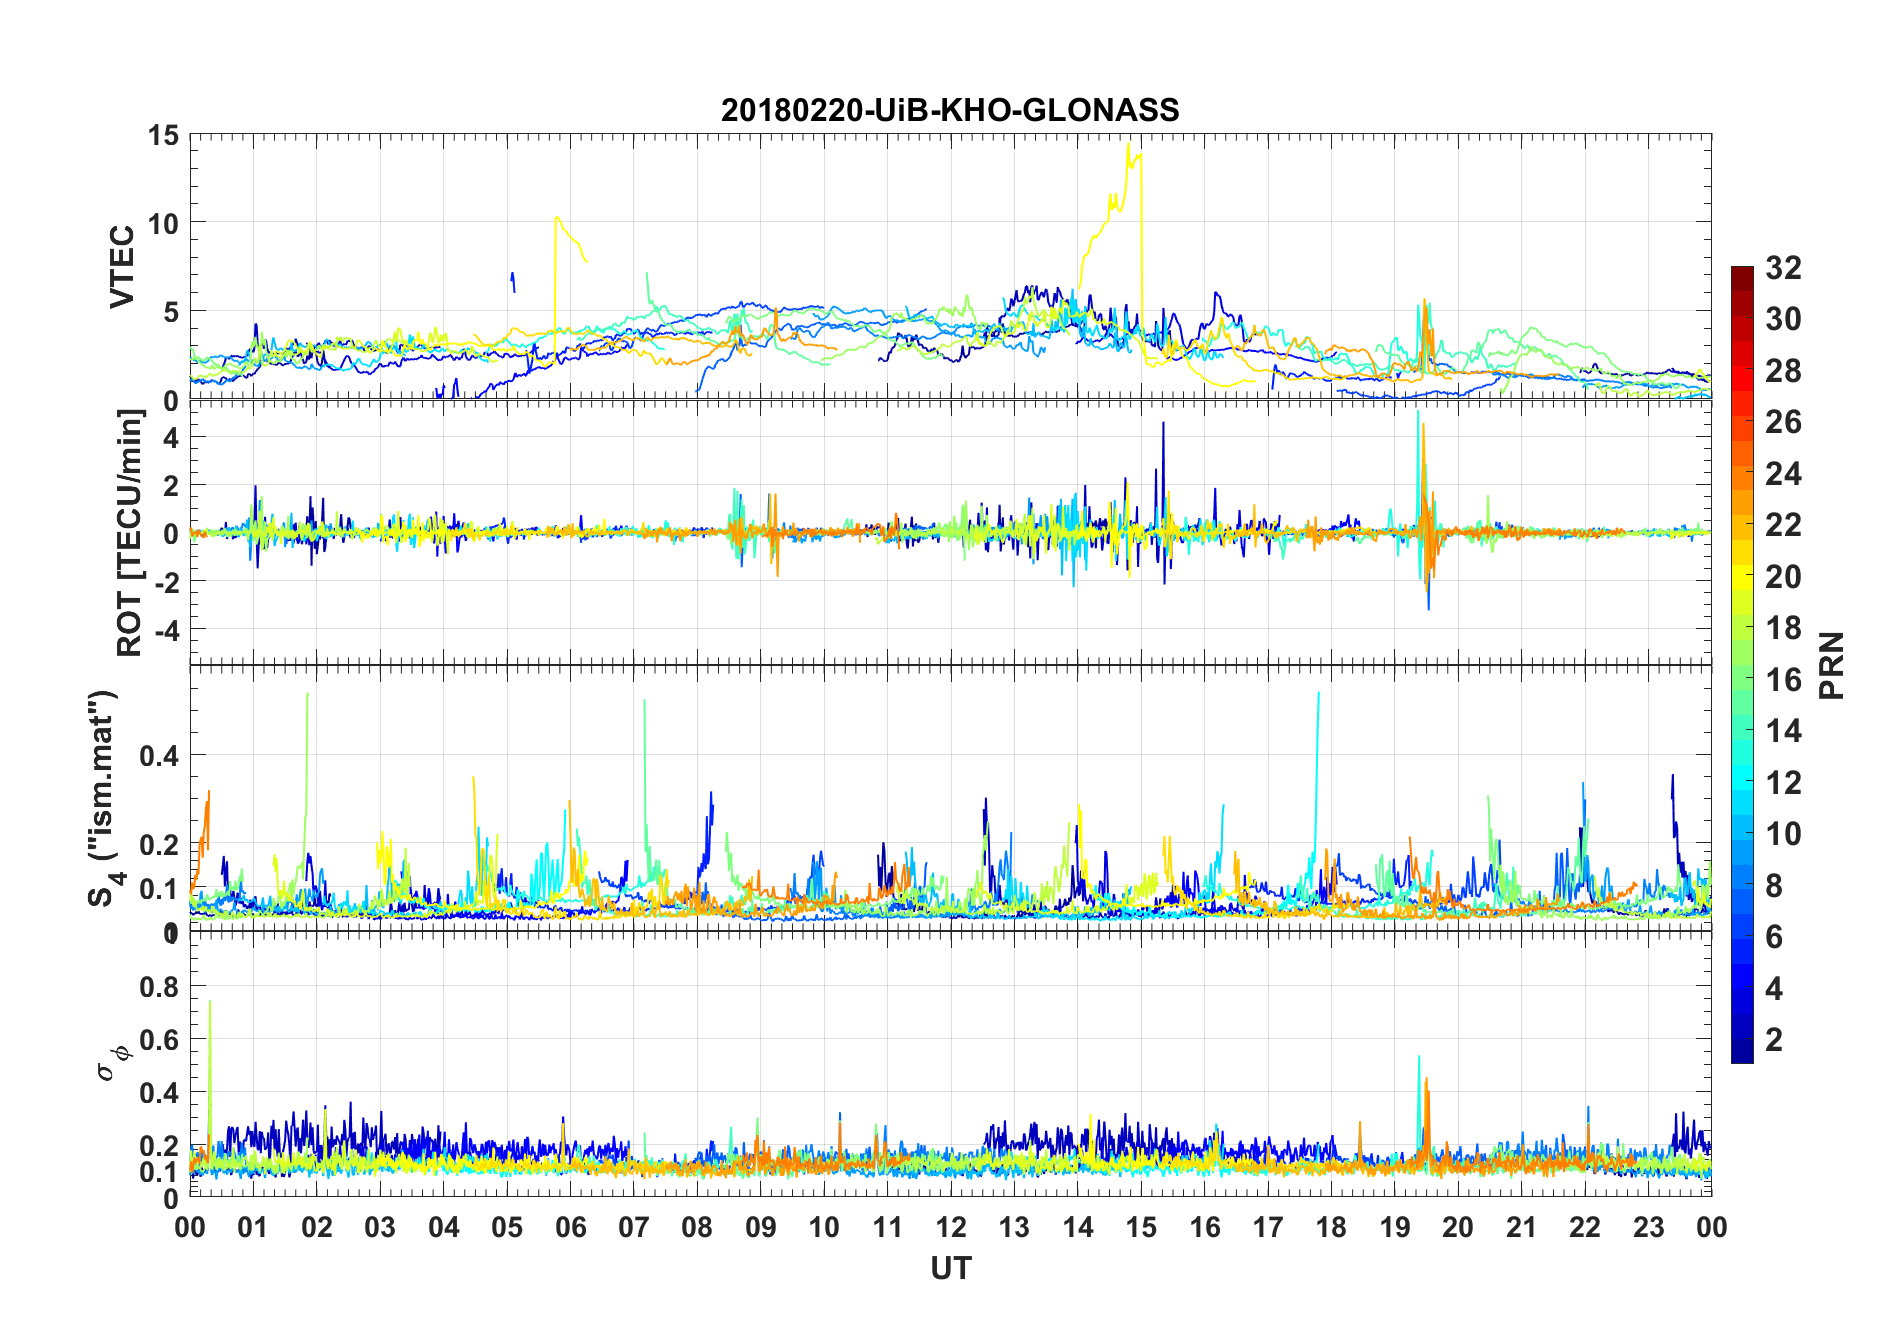
Task: Click x-axis tick label 01
Action: (x=253, y=1227)
